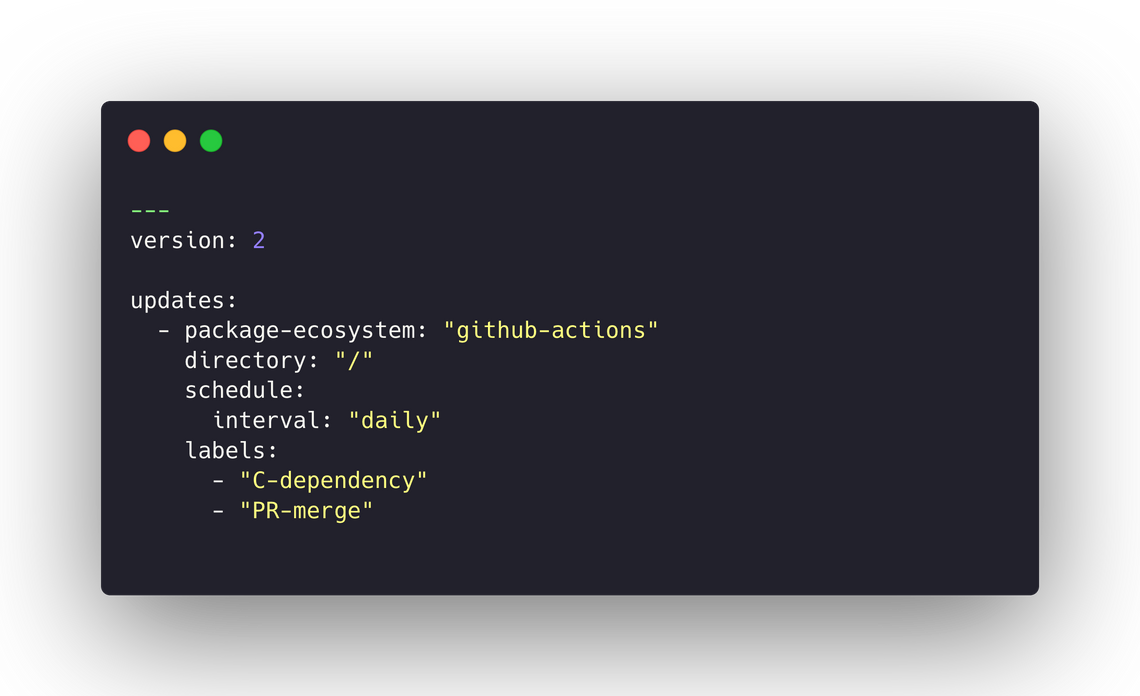Click the "schedule" key
Viewport: 1140px width, 696px height.
pyautogui.click(x=239, y=391)
